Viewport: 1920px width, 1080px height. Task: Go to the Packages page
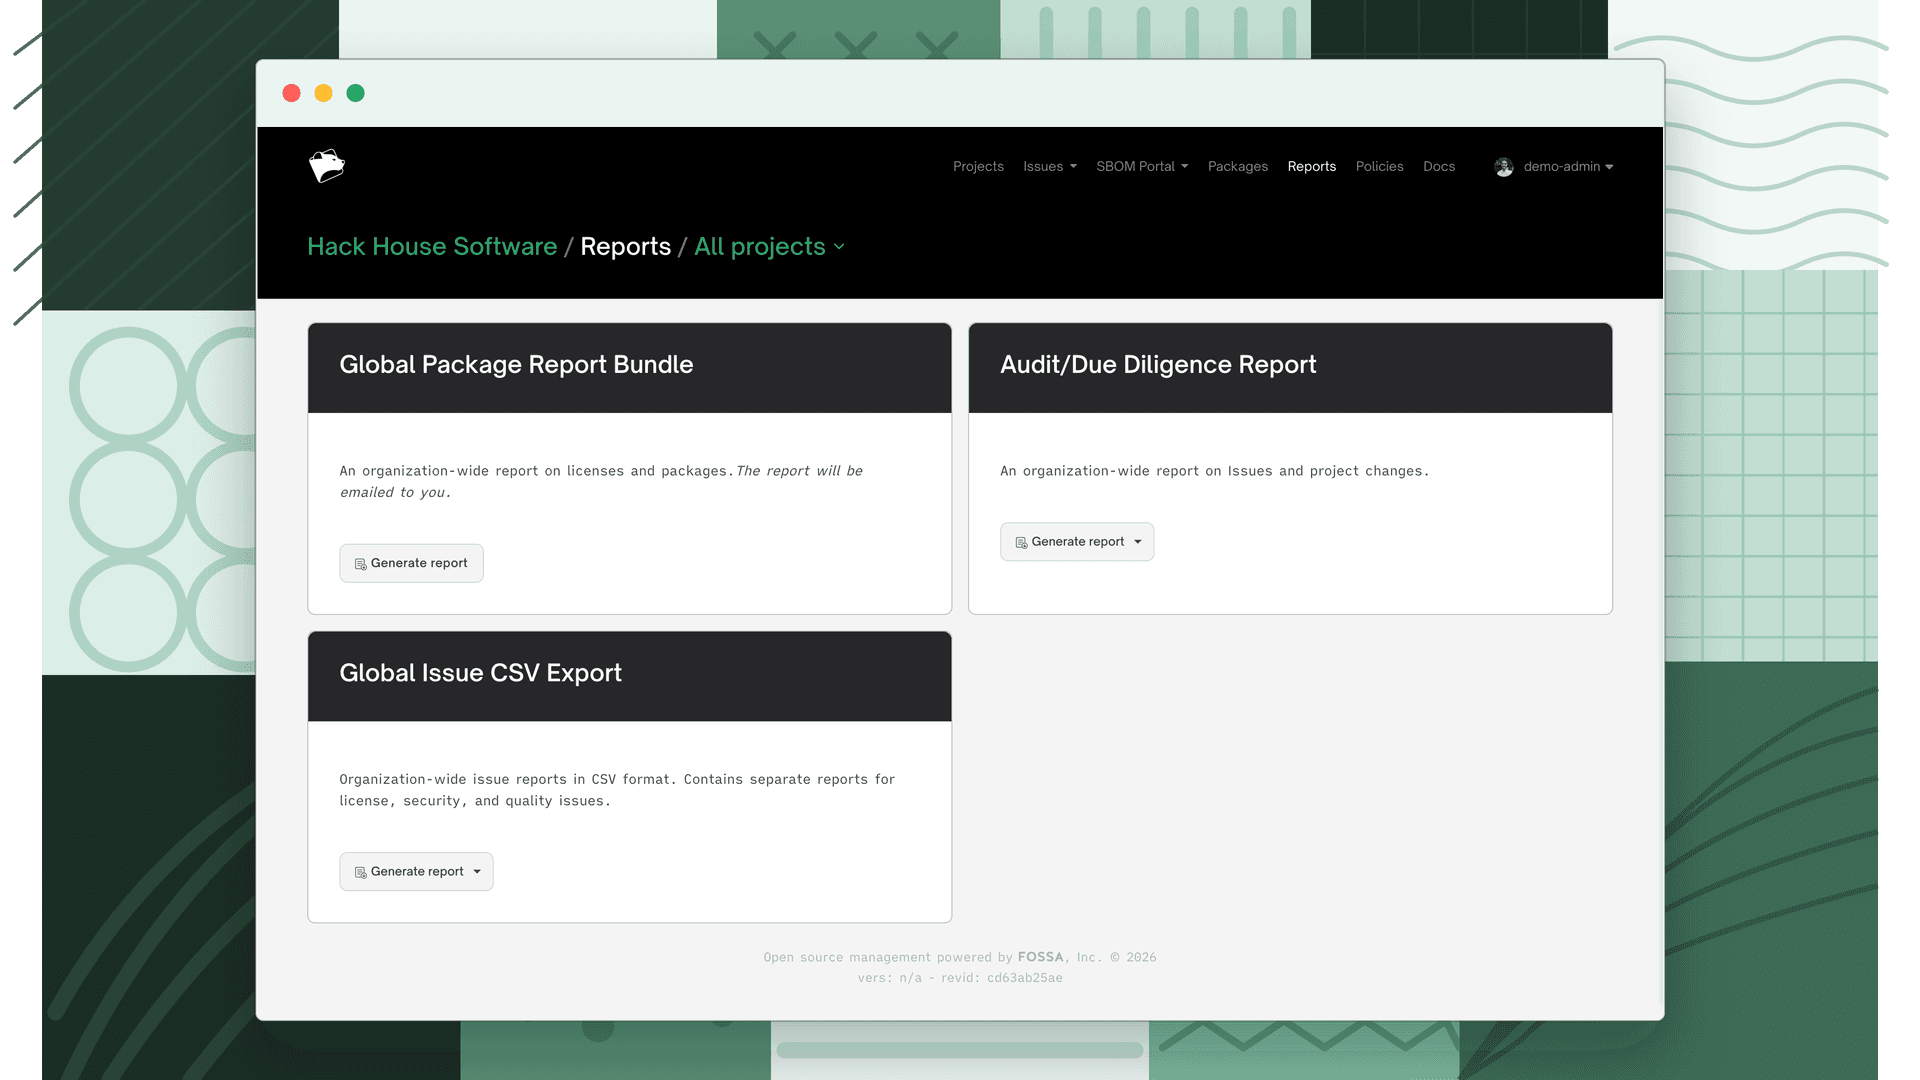(1238, 166)
